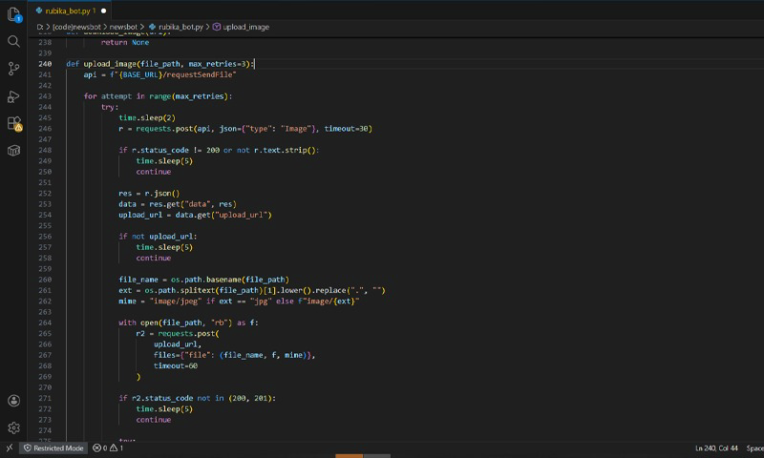764x458 pixels.
Task: Click the 'file_name = os.path.basename' line
Action: 204,279
